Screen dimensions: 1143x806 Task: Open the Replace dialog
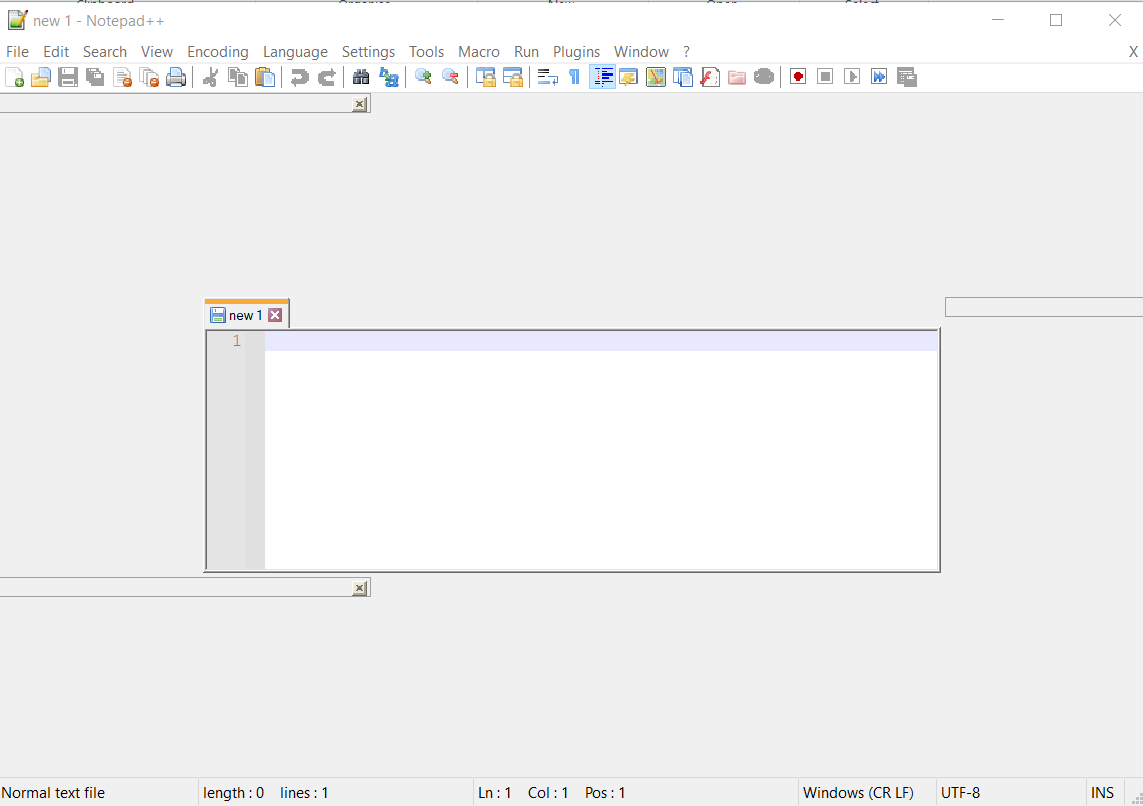389,76
